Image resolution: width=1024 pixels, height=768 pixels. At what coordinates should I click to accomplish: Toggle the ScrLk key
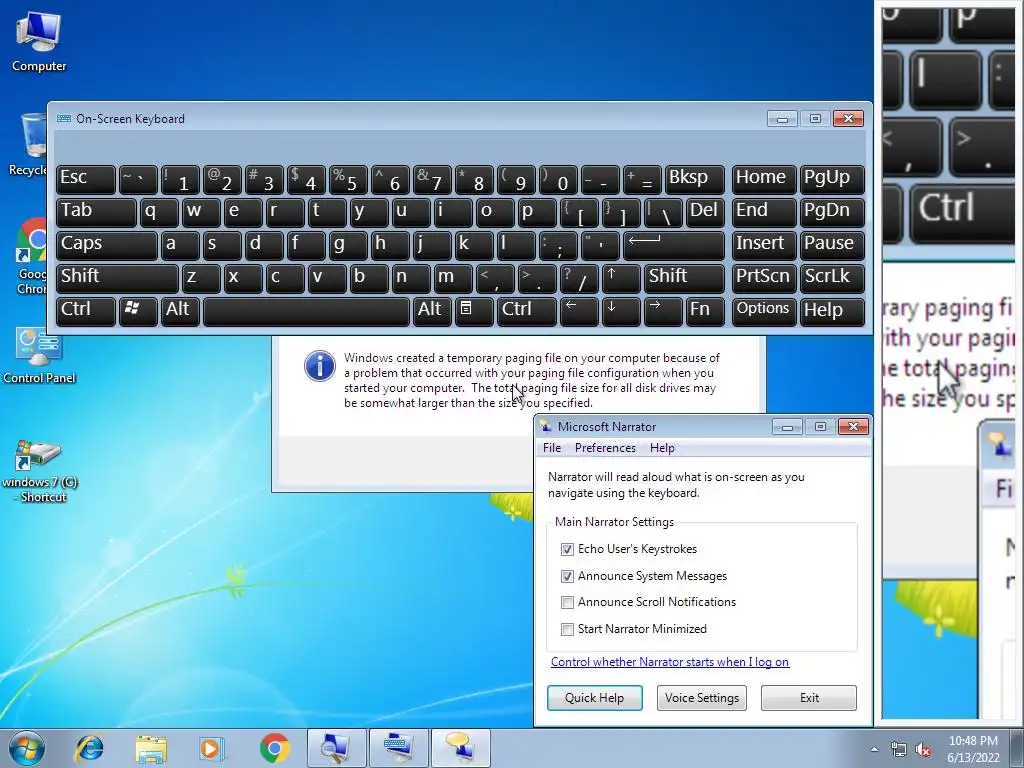[x=832, y=278]
